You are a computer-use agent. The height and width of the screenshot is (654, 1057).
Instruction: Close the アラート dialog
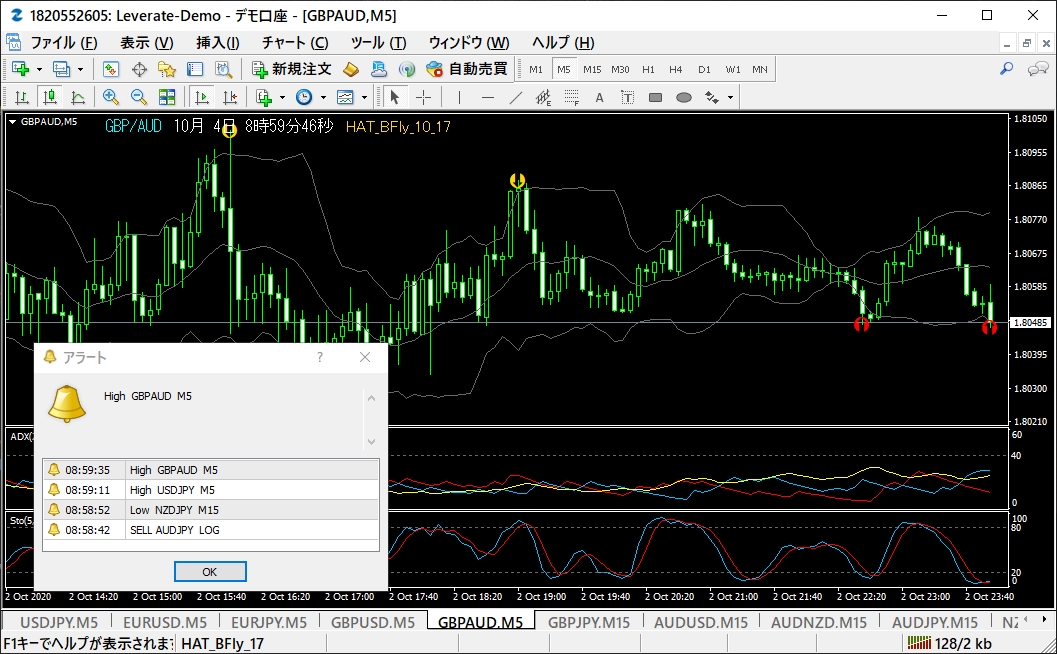(365, 357)
